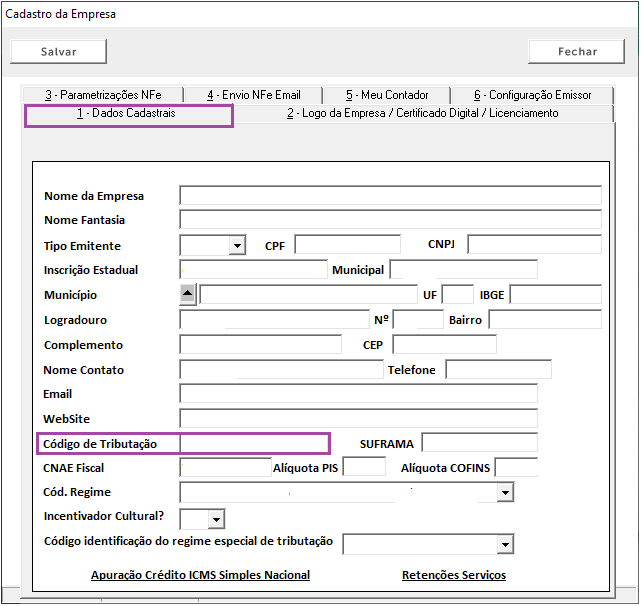Viewport: 641px width, 606px height.
Task: Select the Inscrição Estadual field
Action: [253, 269]
